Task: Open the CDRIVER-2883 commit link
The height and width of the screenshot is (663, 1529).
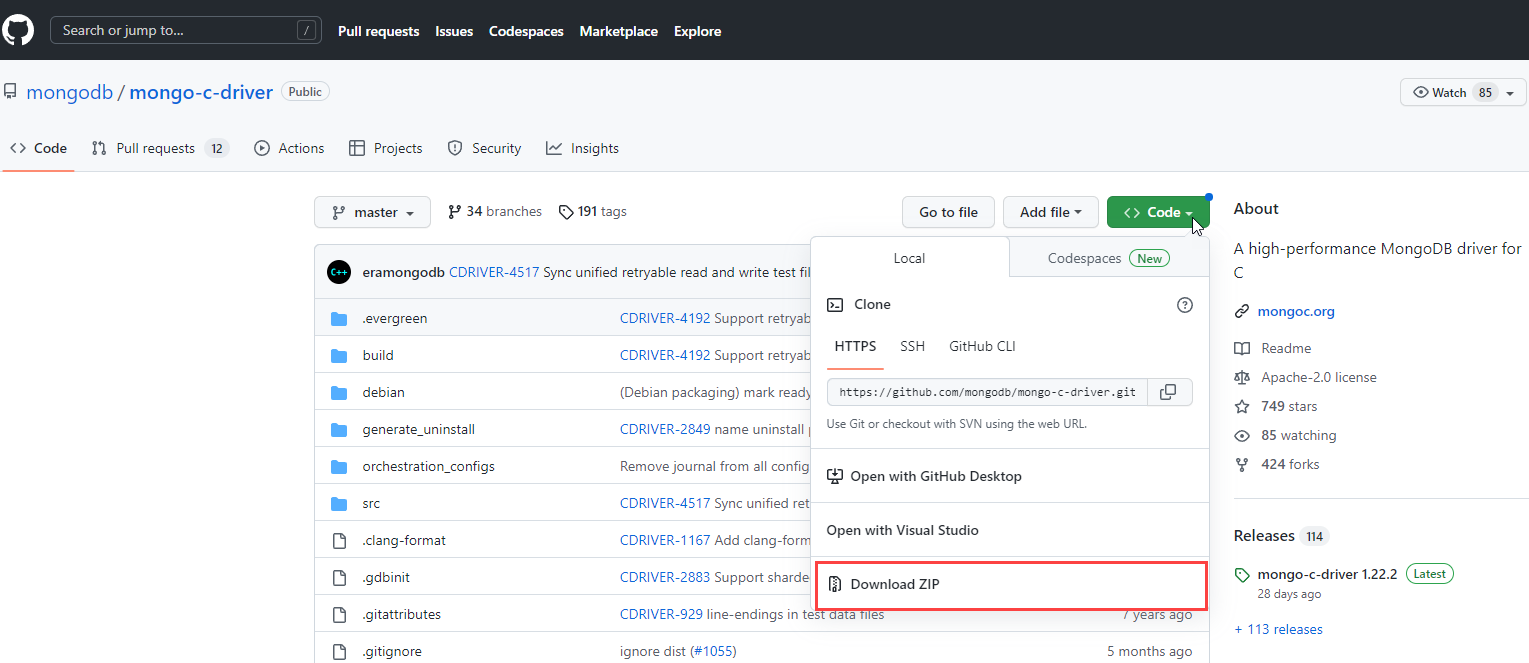Action: click(665, 577)
